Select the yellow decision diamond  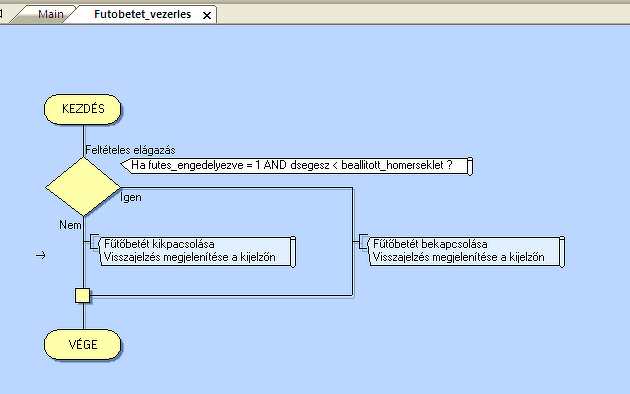[x=83, y=187]
